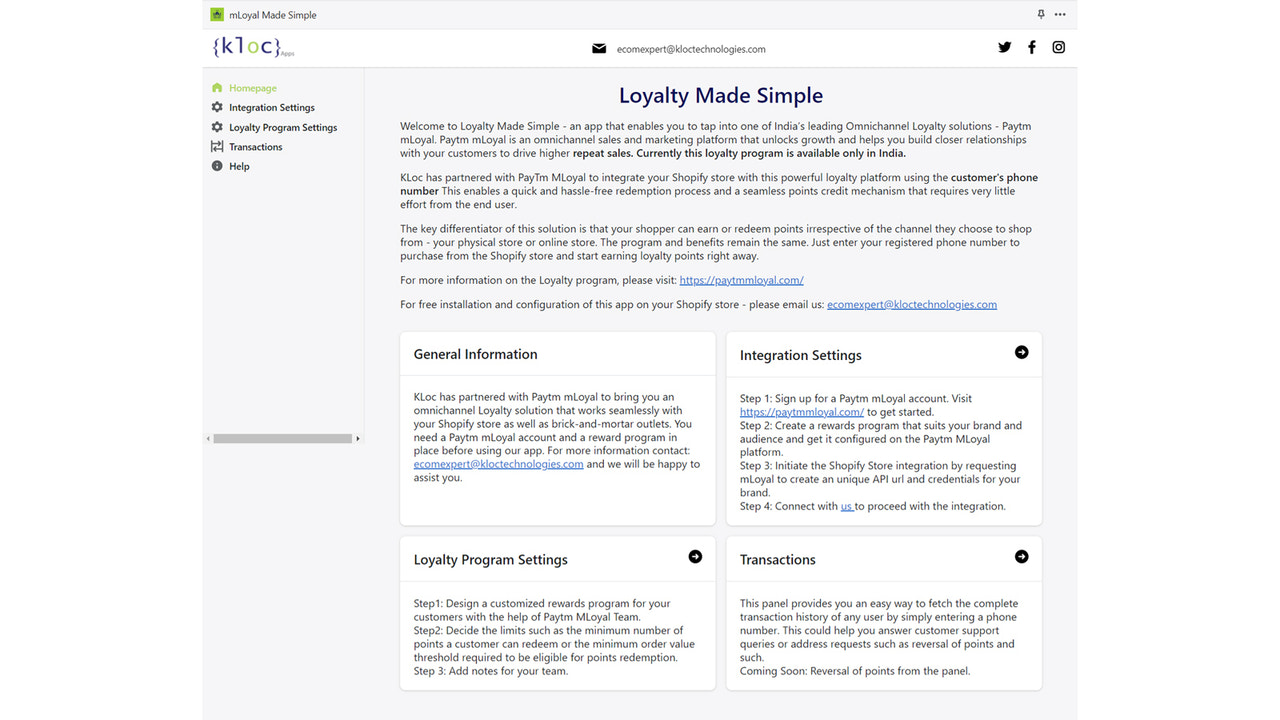Image resolution: width=1280 pixels, height=720 pixels.
Task: Open Transactions via its sidebar icon
Action: 216,146
